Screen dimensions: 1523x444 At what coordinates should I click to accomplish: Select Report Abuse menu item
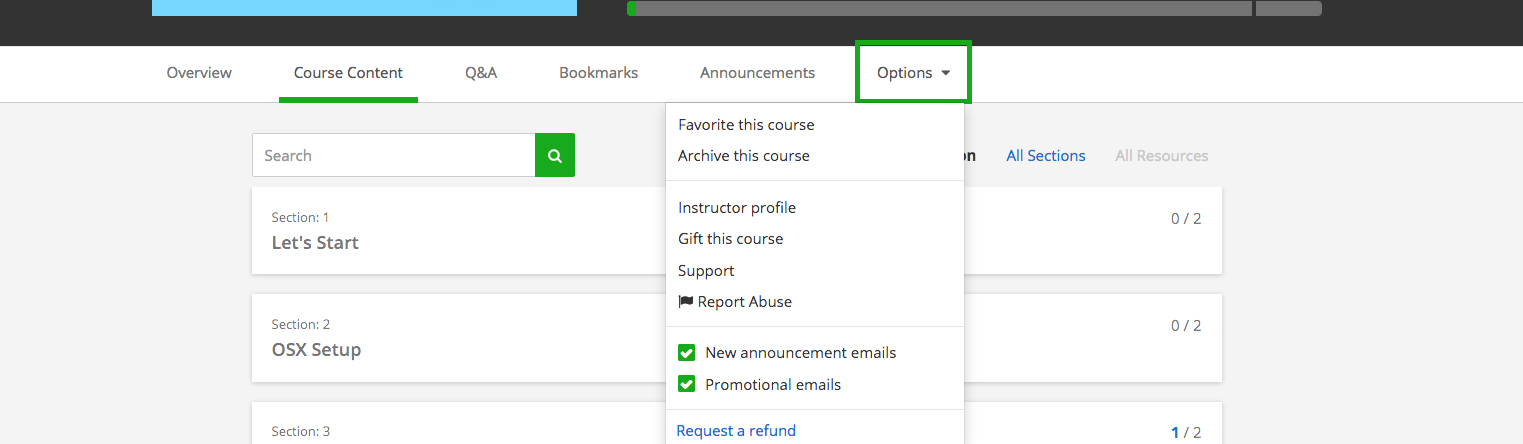pos(736,302)
